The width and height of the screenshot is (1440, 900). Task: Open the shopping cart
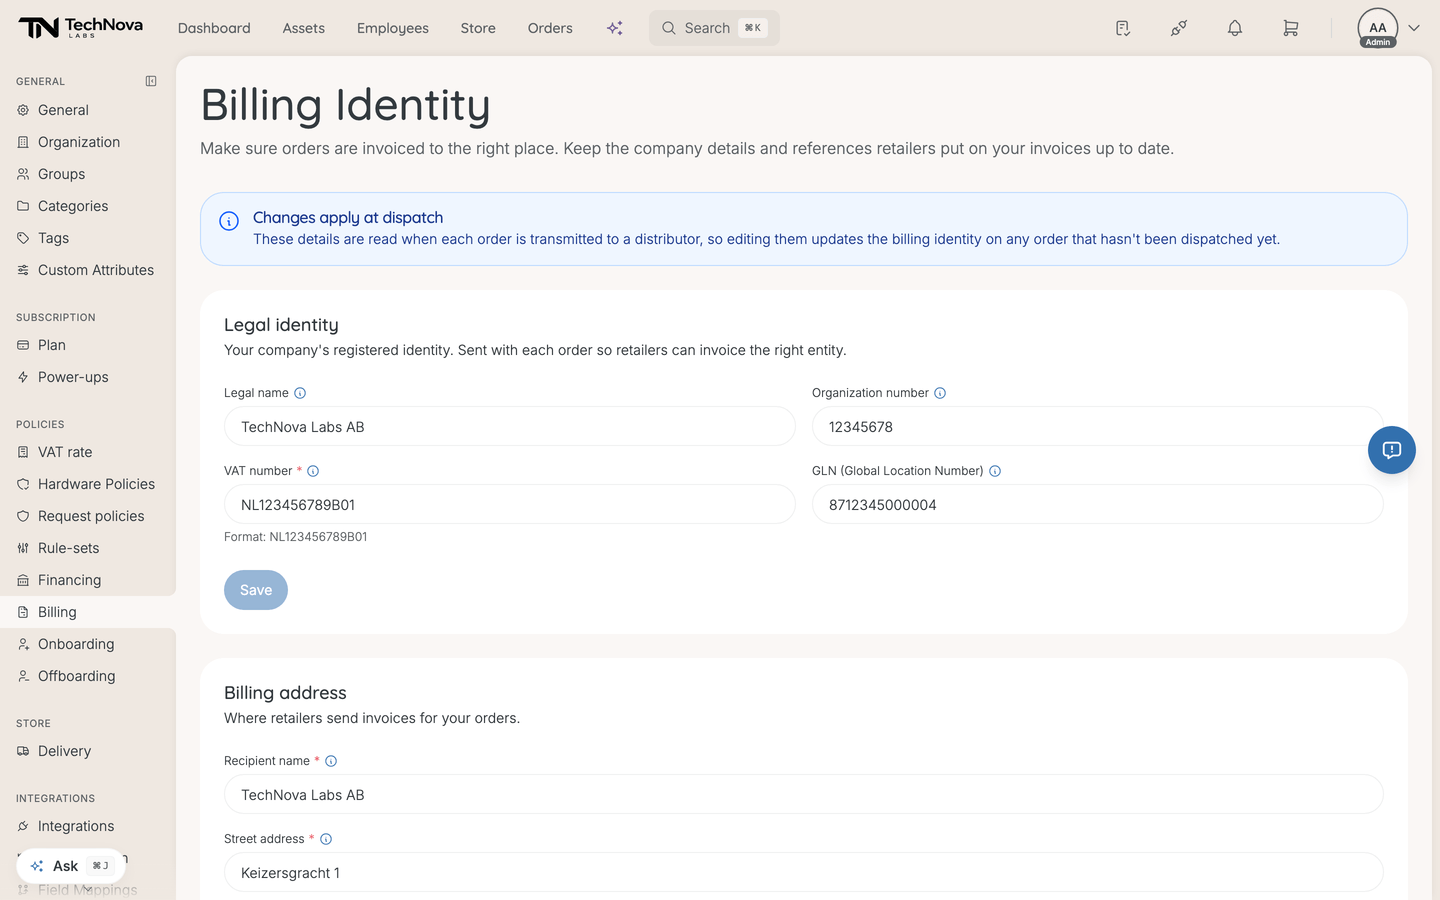1291,28
